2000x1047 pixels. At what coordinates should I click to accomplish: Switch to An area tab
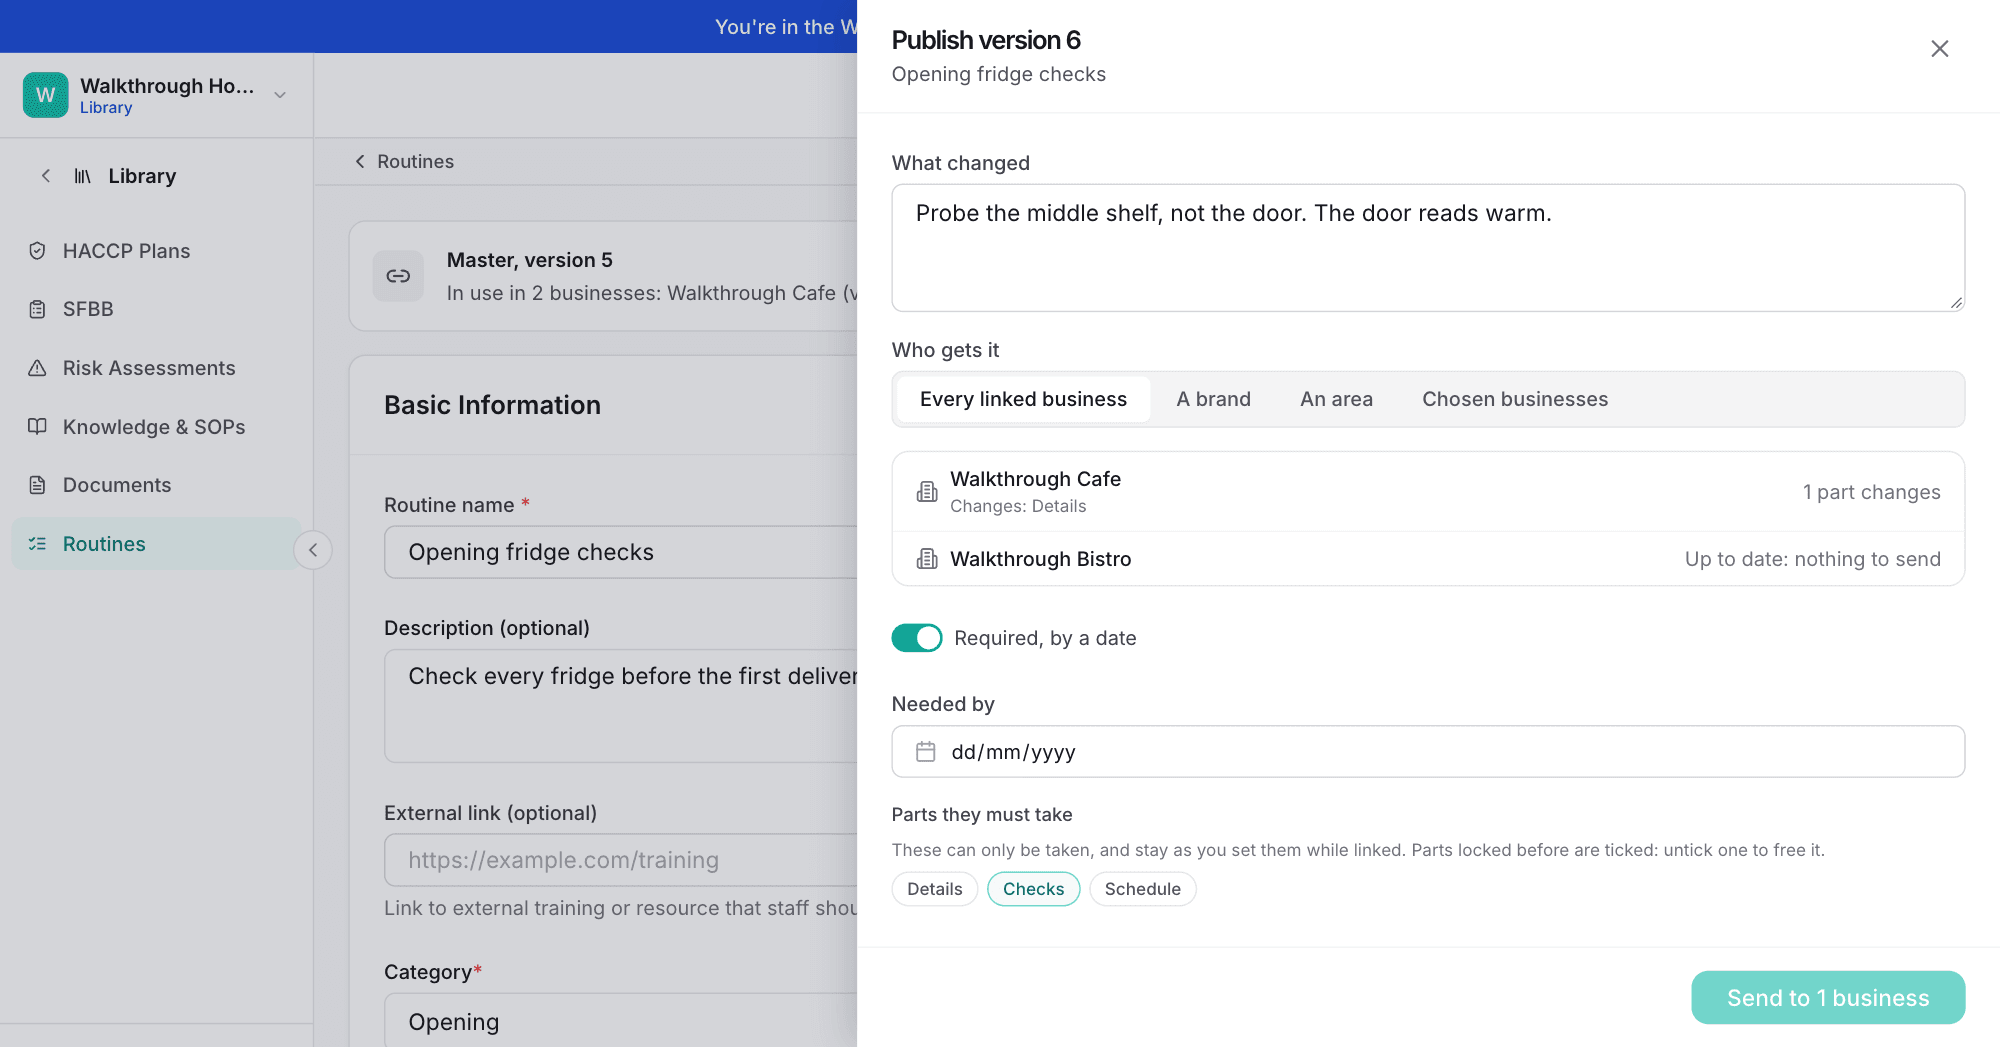click(1336, 399)
